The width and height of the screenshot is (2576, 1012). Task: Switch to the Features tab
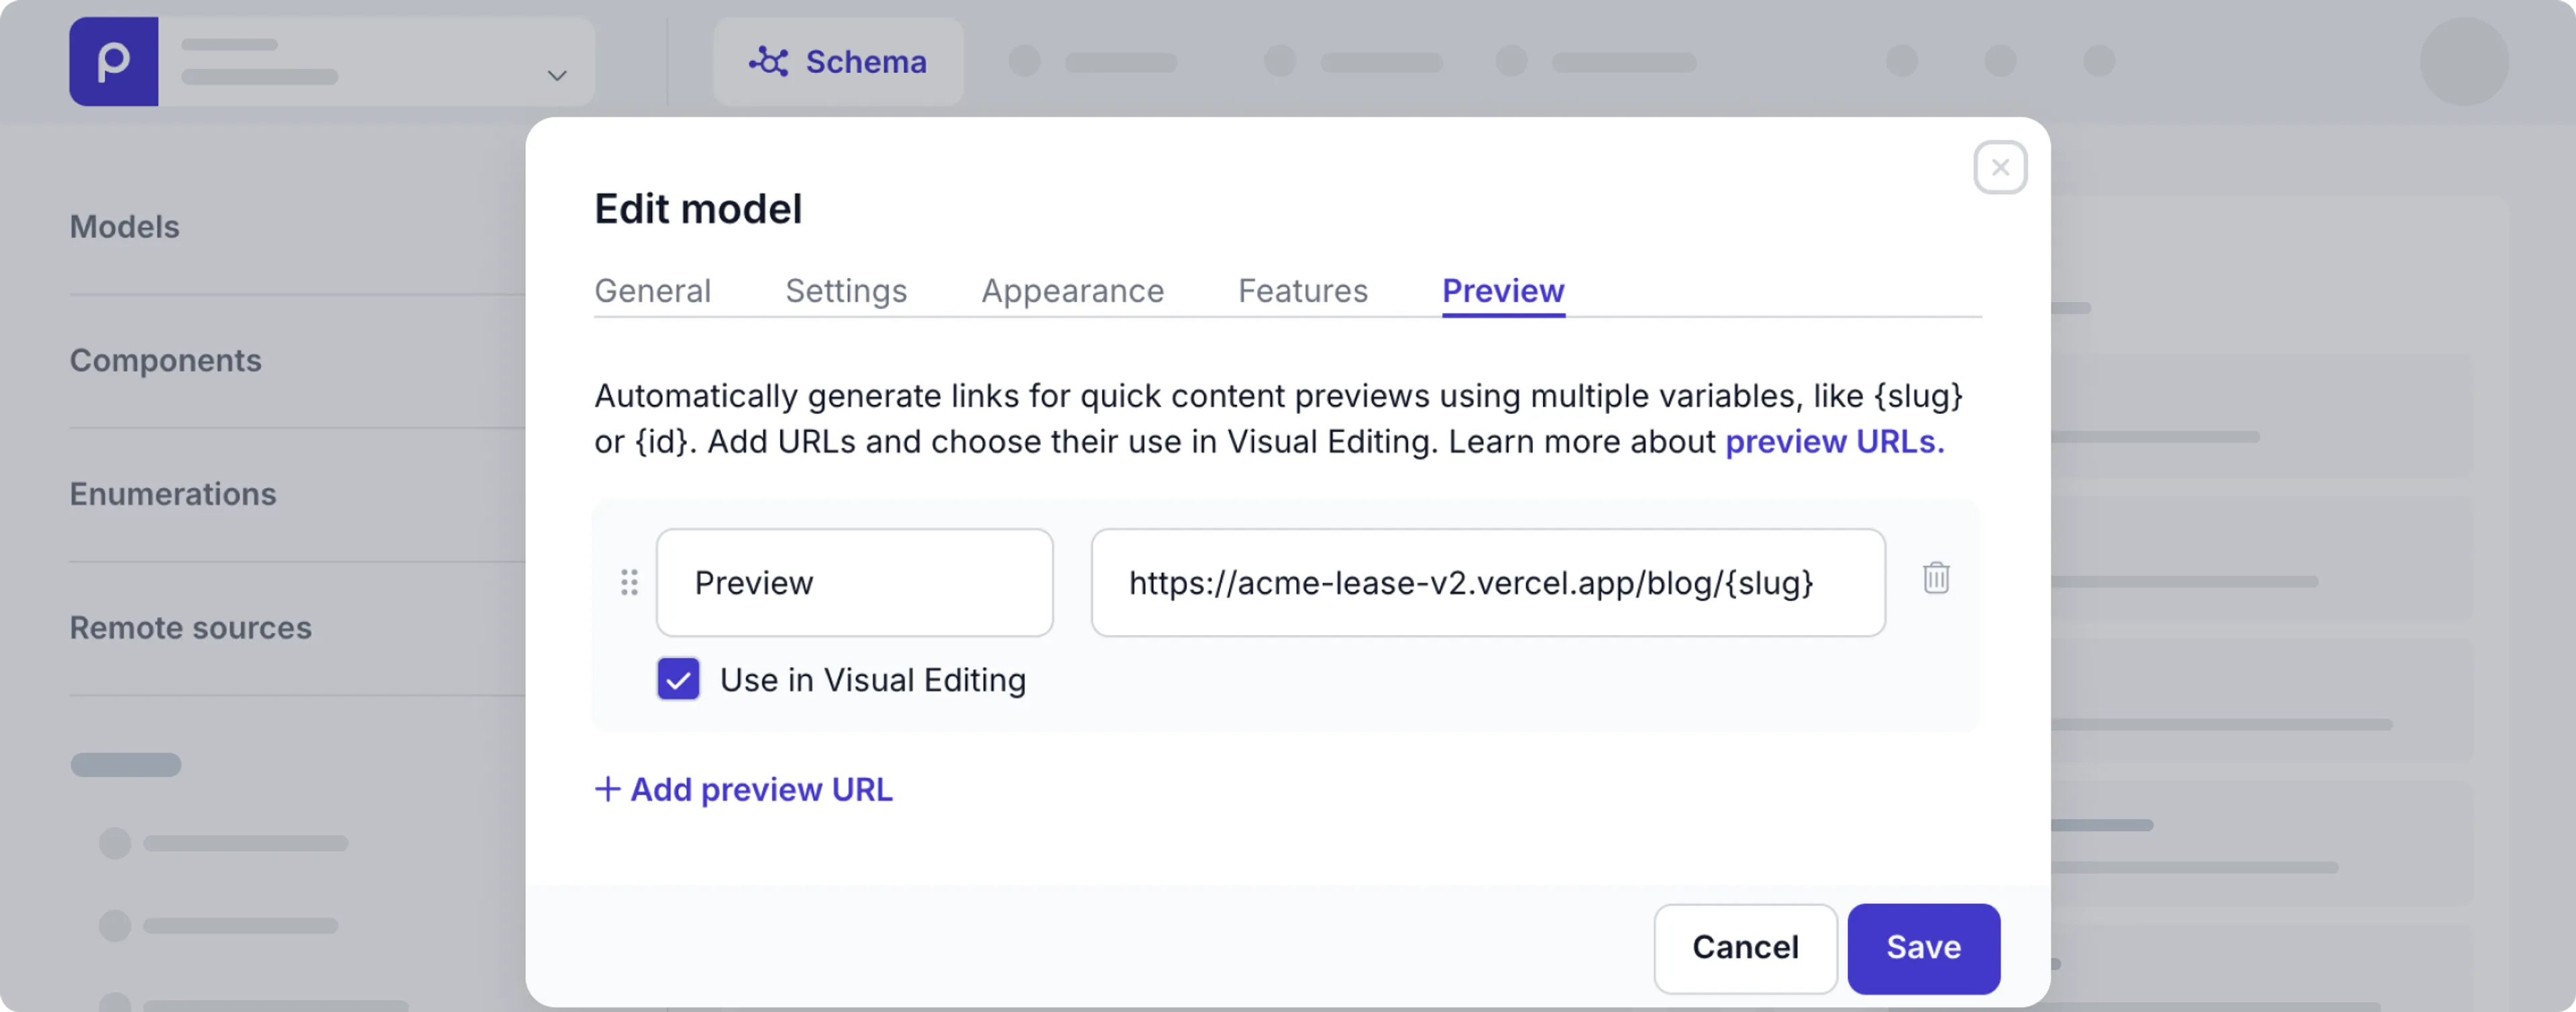pyautogui.click(x=1302, y=291)
